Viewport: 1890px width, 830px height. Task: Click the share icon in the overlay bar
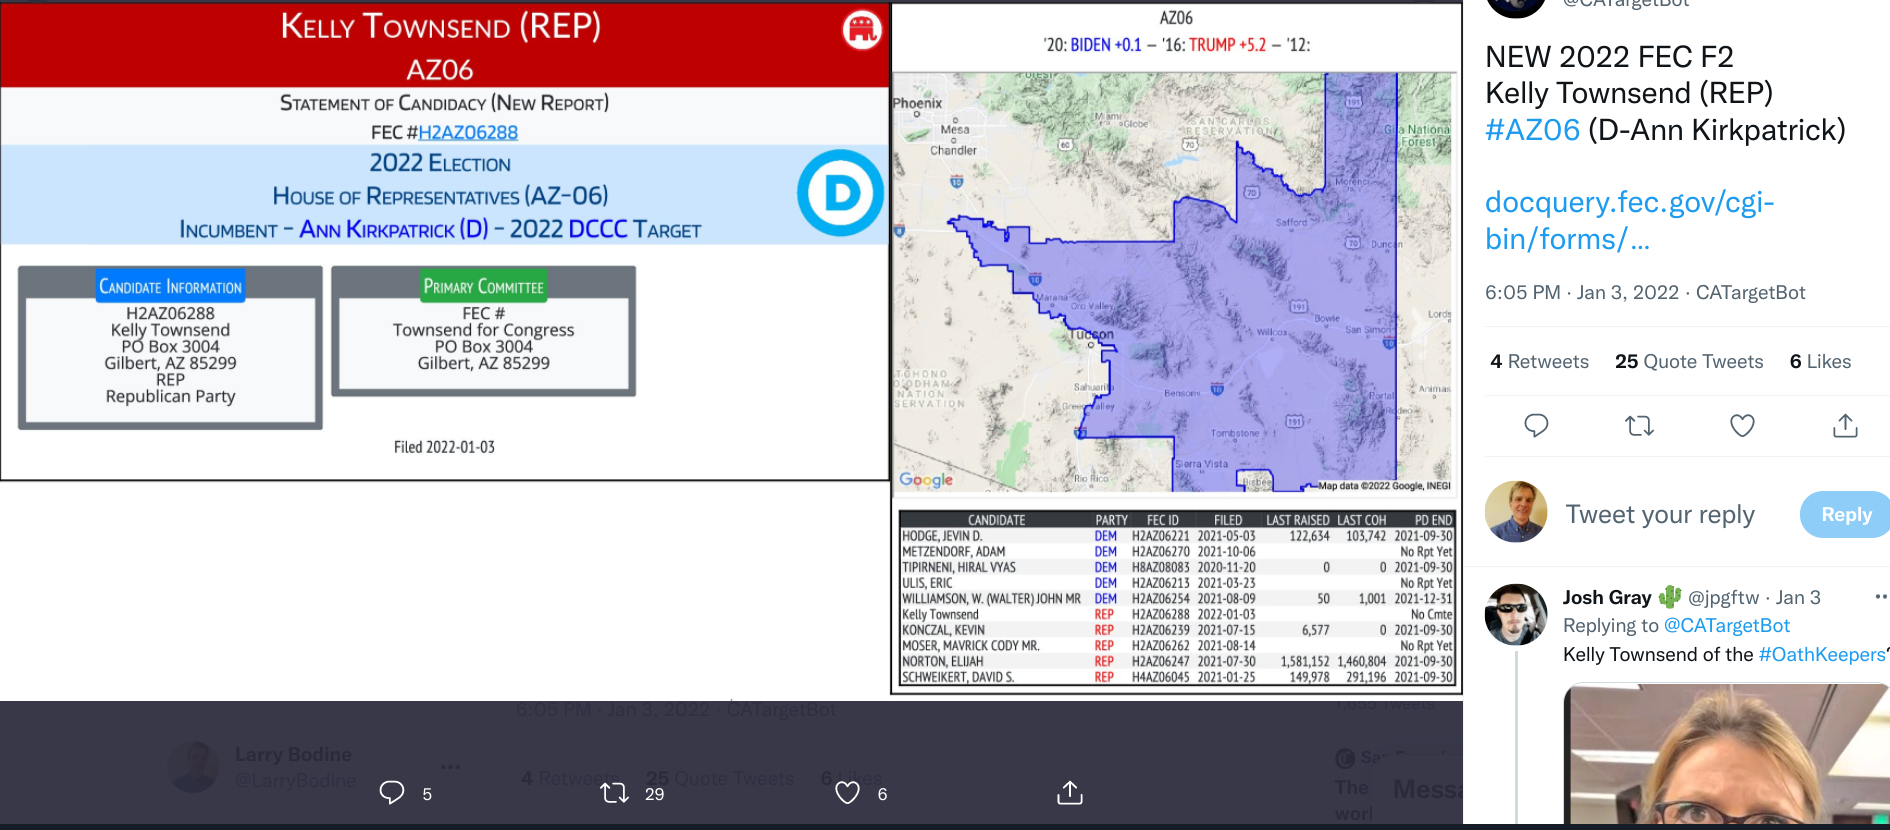pyautogui.click(x=1070, y=793)
